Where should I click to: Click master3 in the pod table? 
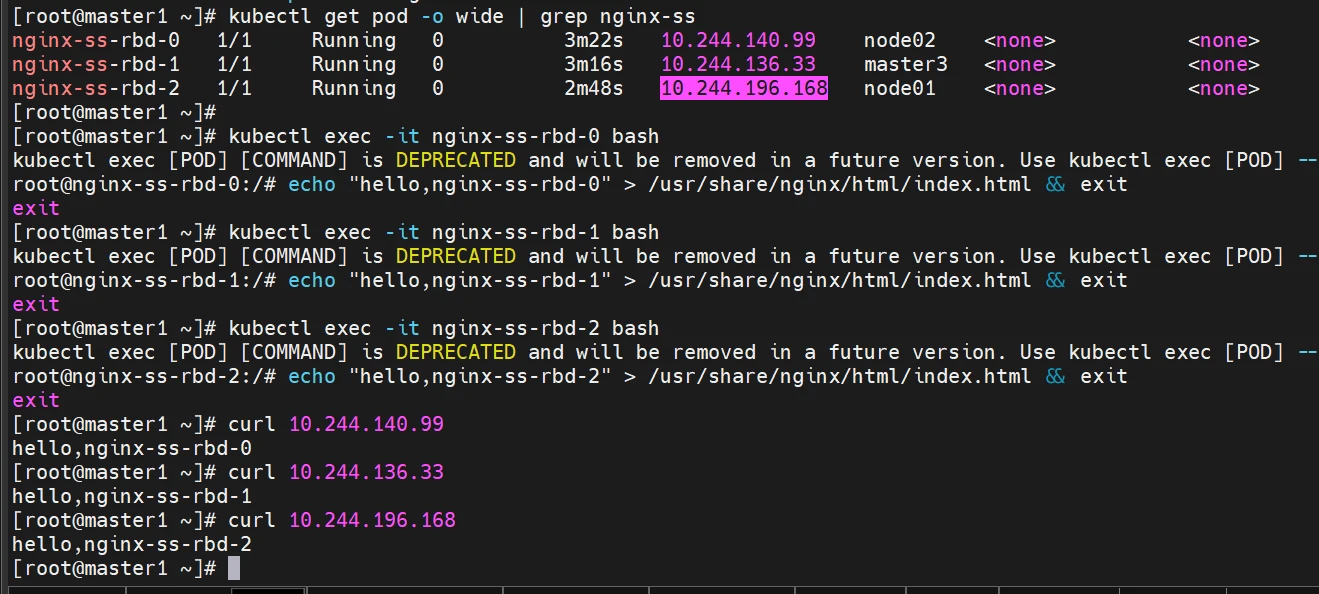click(905, 64)
